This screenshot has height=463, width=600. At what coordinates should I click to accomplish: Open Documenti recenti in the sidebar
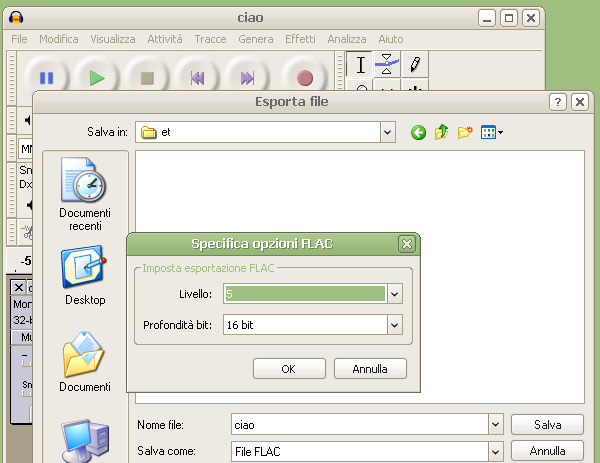85,195
